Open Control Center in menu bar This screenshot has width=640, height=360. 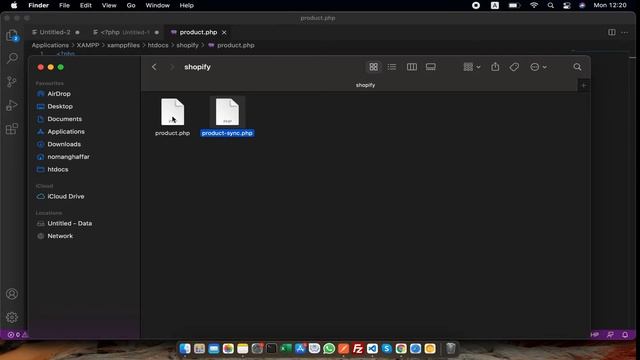pos(567,5)
